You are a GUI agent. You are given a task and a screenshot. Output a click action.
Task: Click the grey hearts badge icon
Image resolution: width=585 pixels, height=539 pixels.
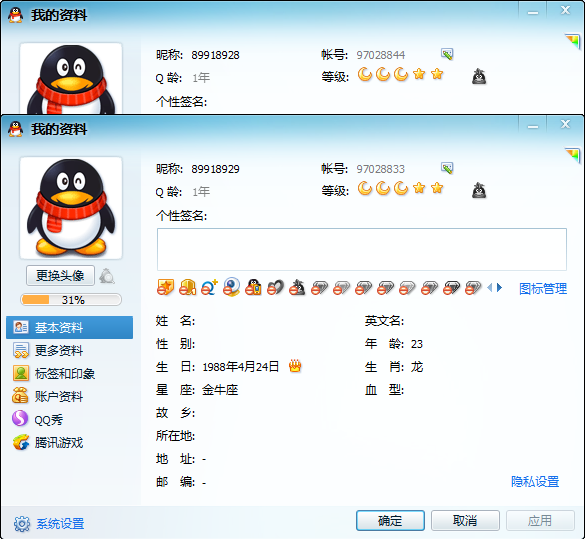click(x=275, y=288)
